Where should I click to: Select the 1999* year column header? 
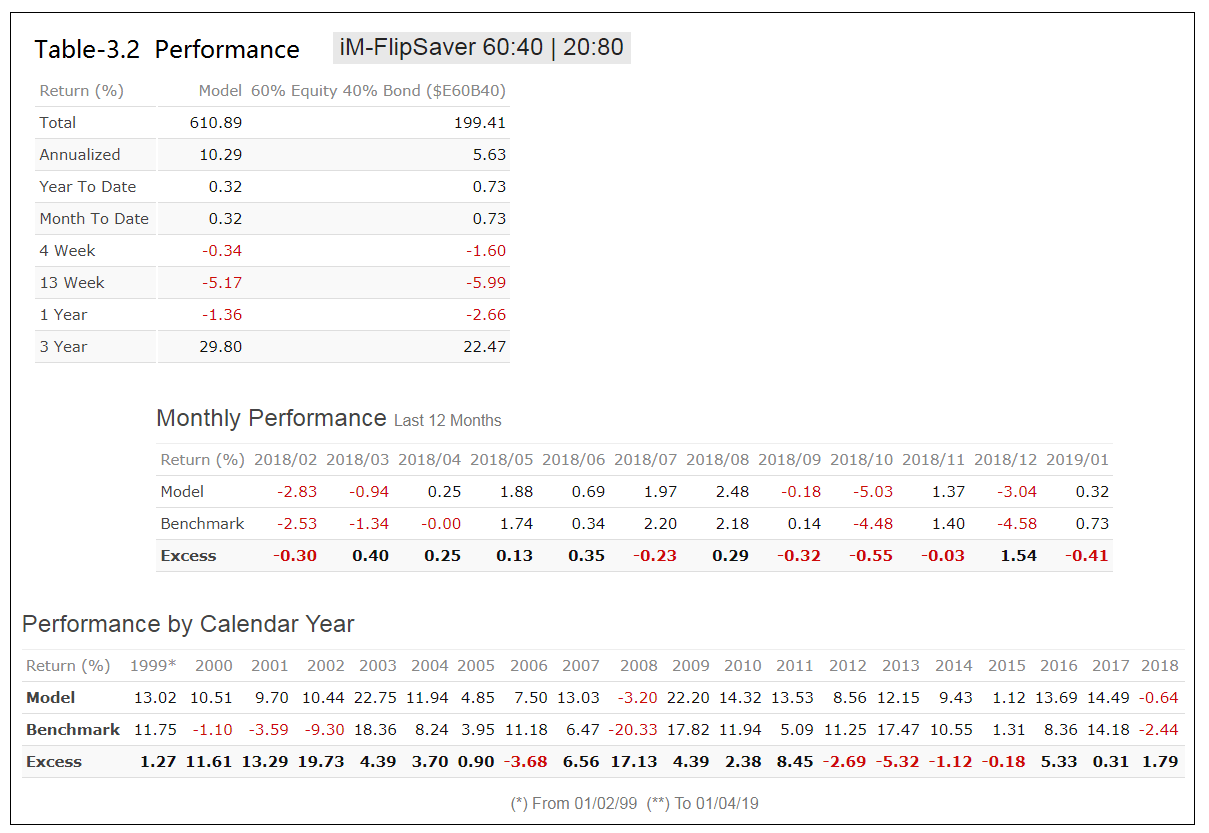click(x=153, y=666)
